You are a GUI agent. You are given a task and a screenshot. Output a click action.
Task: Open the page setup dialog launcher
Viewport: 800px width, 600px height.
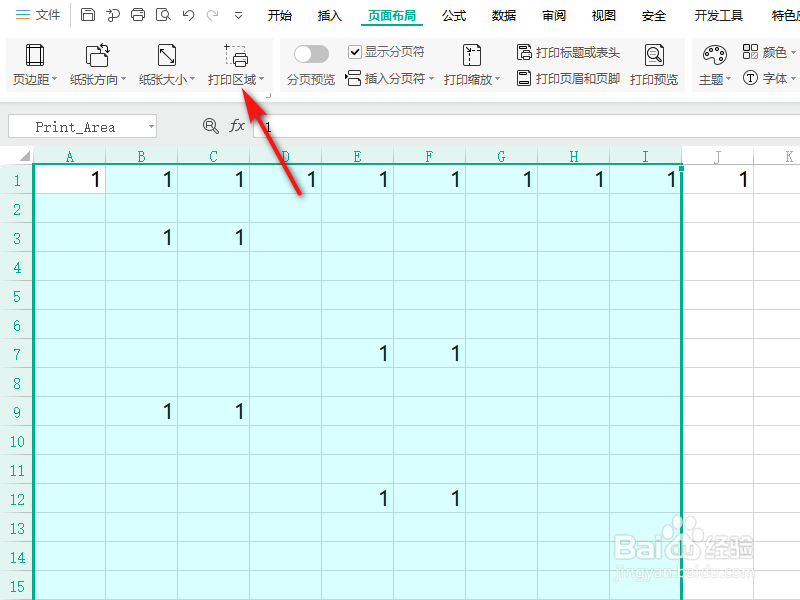268,95
